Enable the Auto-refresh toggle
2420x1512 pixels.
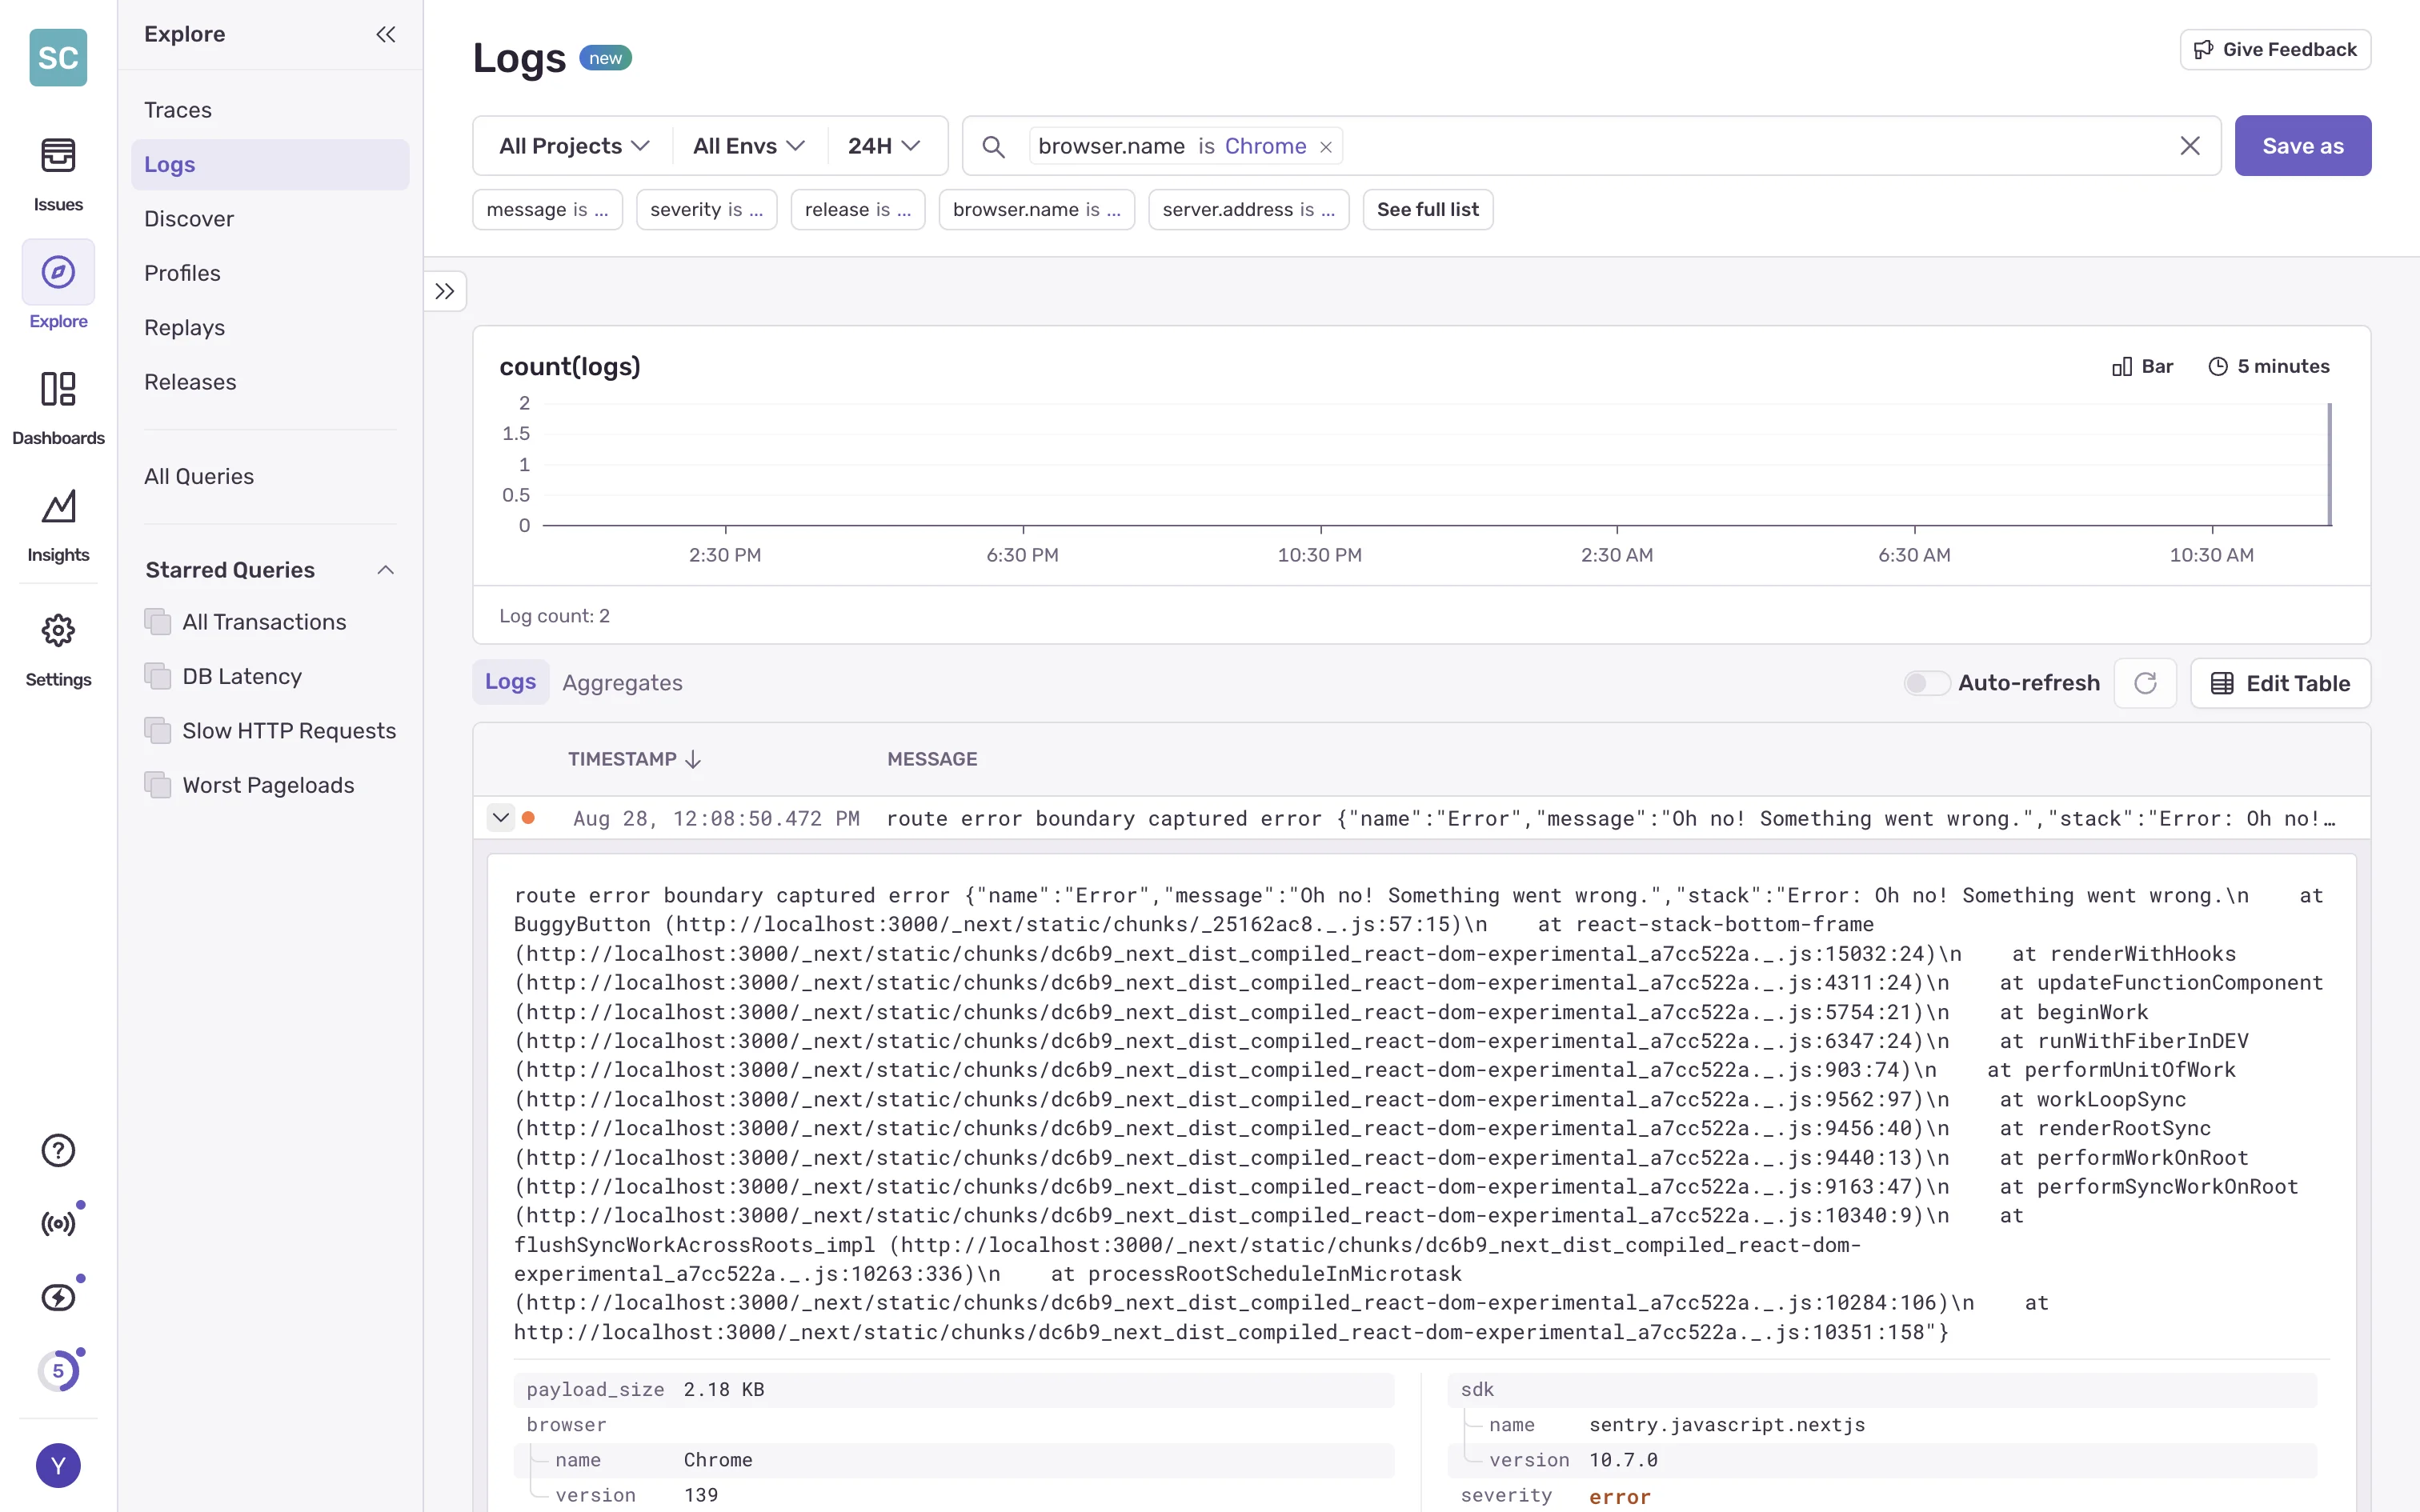click(1926, 682)
